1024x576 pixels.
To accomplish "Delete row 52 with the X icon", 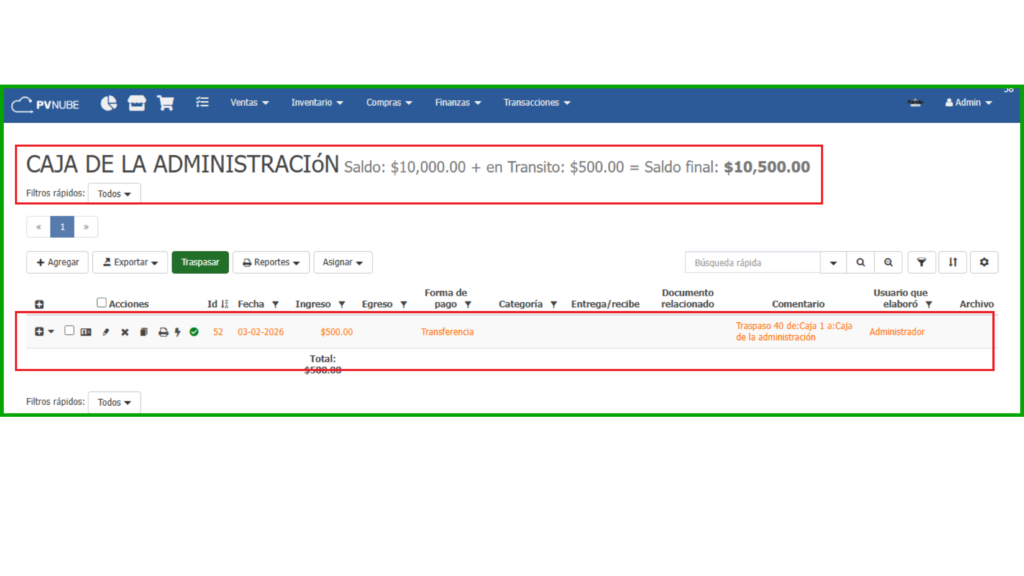I will pos(125,332).
